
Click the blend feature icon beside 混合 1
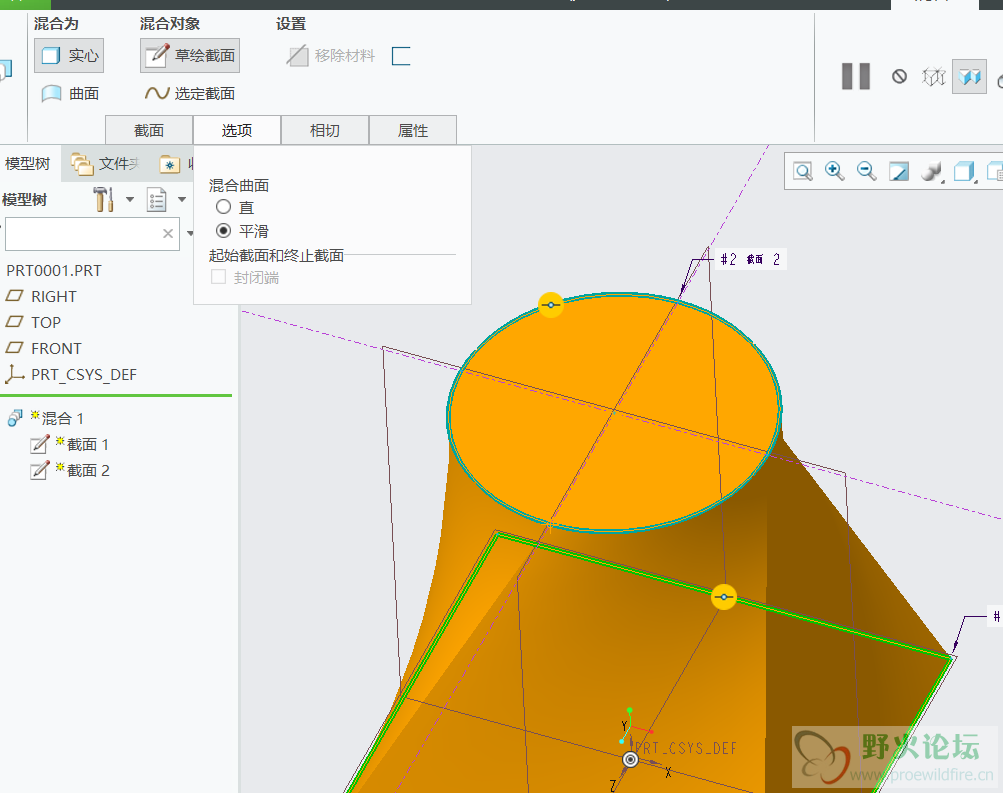pyautogui.click(x=15, y=418)
